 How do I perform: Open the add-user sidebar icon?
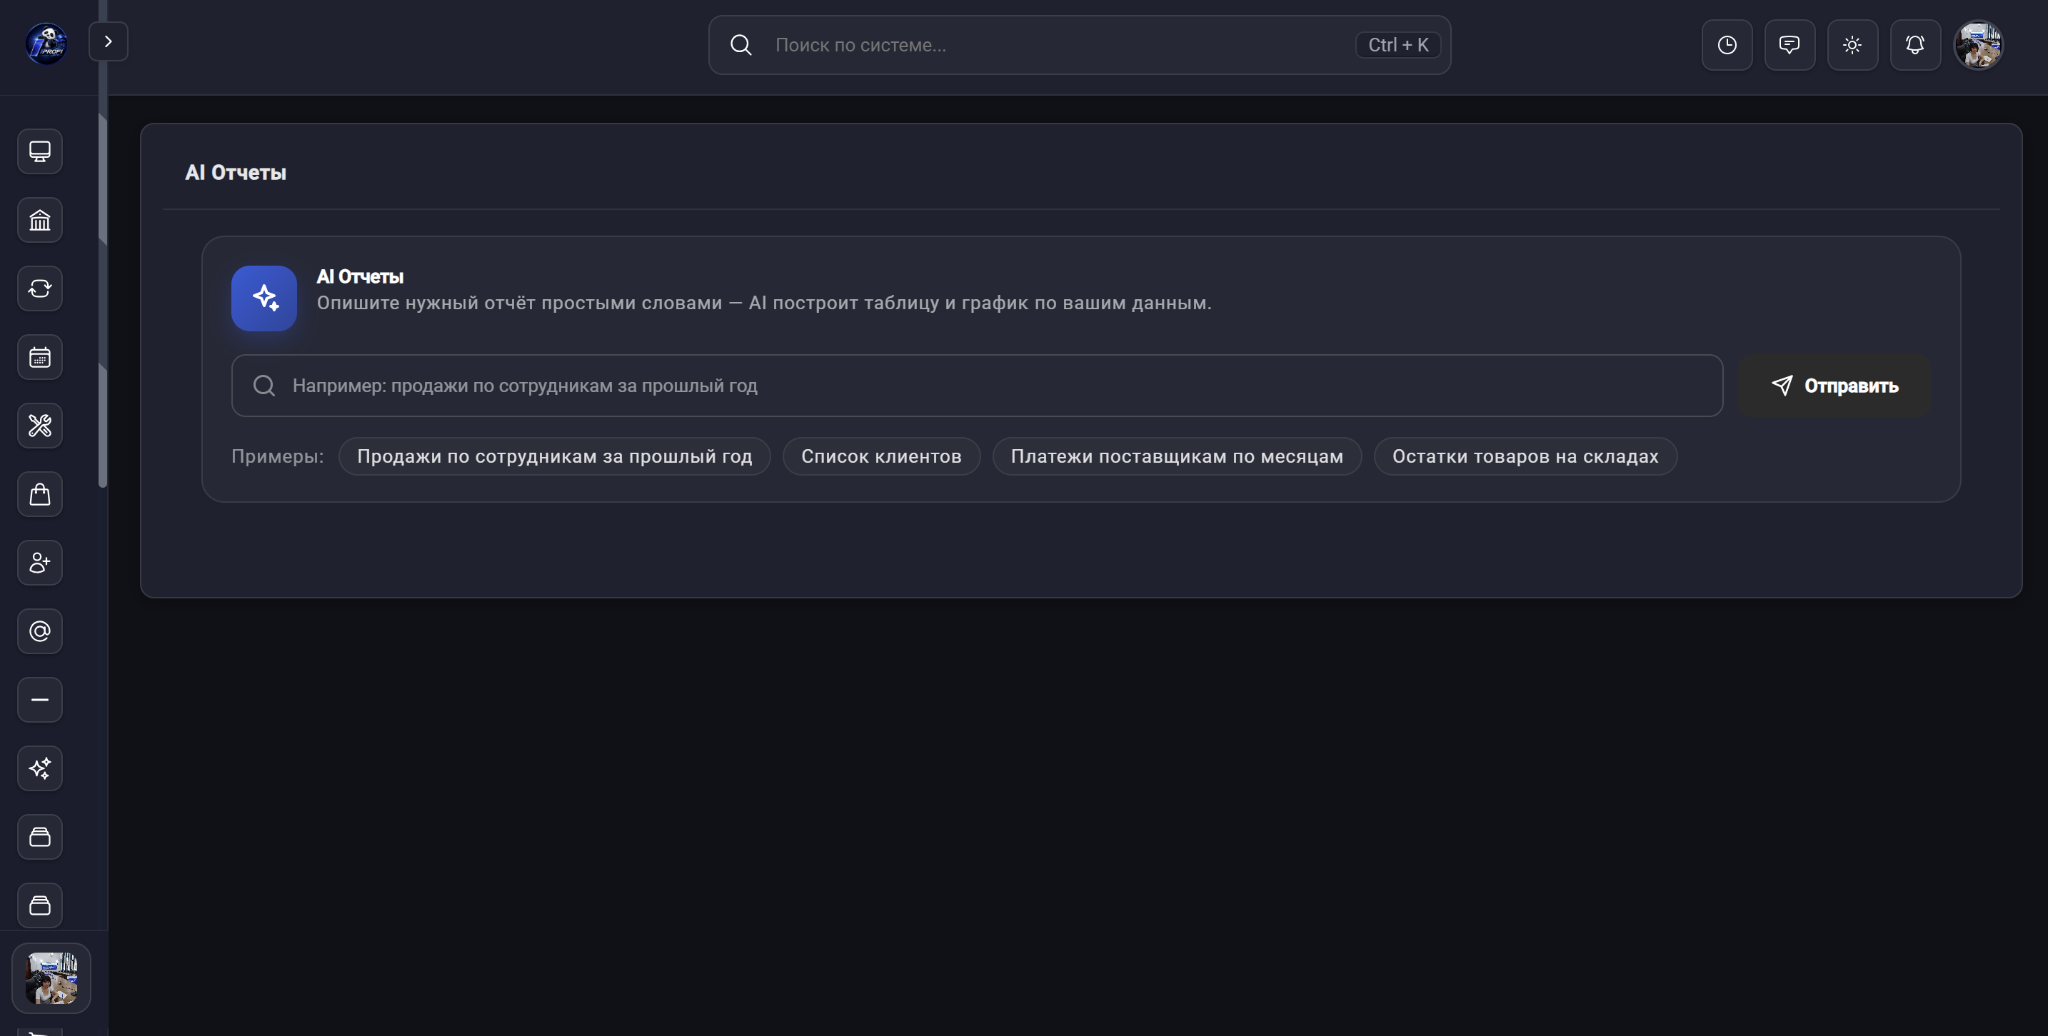tap(40, 563)
